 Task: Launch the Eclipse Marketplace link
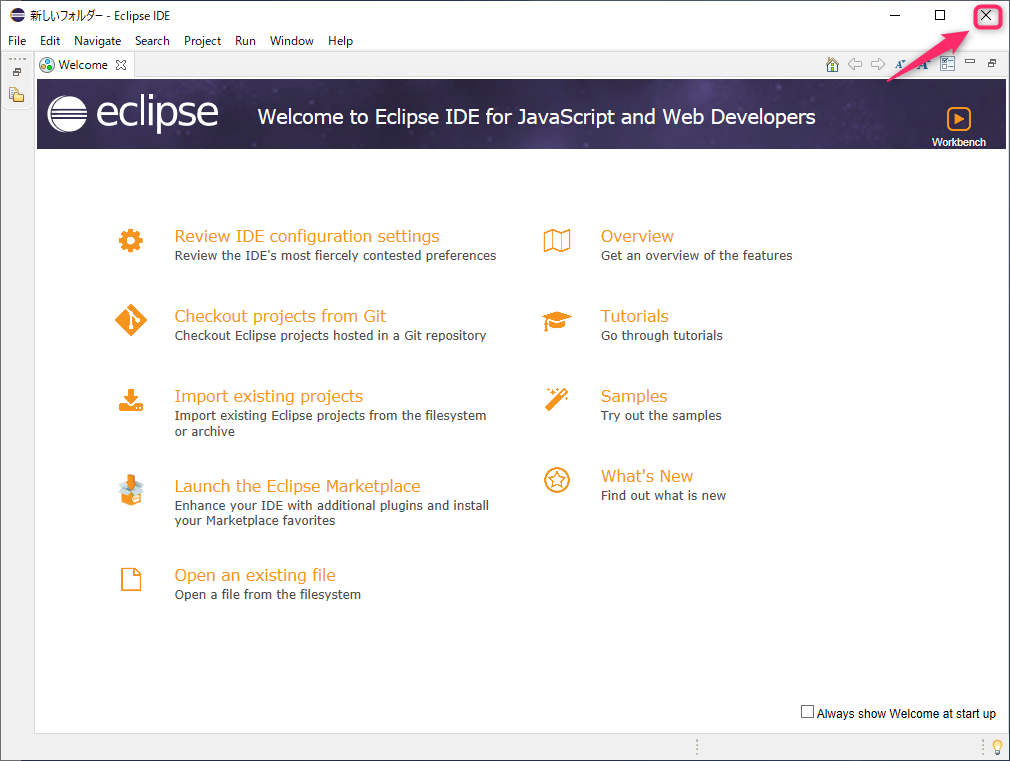[x=297, y=486]
